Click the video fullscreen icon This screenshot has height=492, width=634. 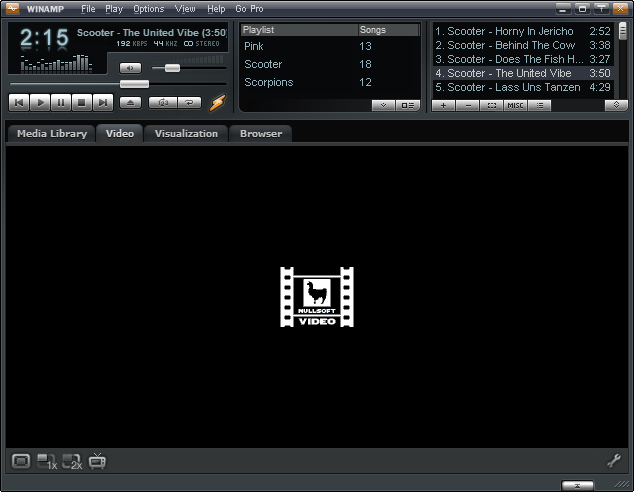[x=21, y=461]
